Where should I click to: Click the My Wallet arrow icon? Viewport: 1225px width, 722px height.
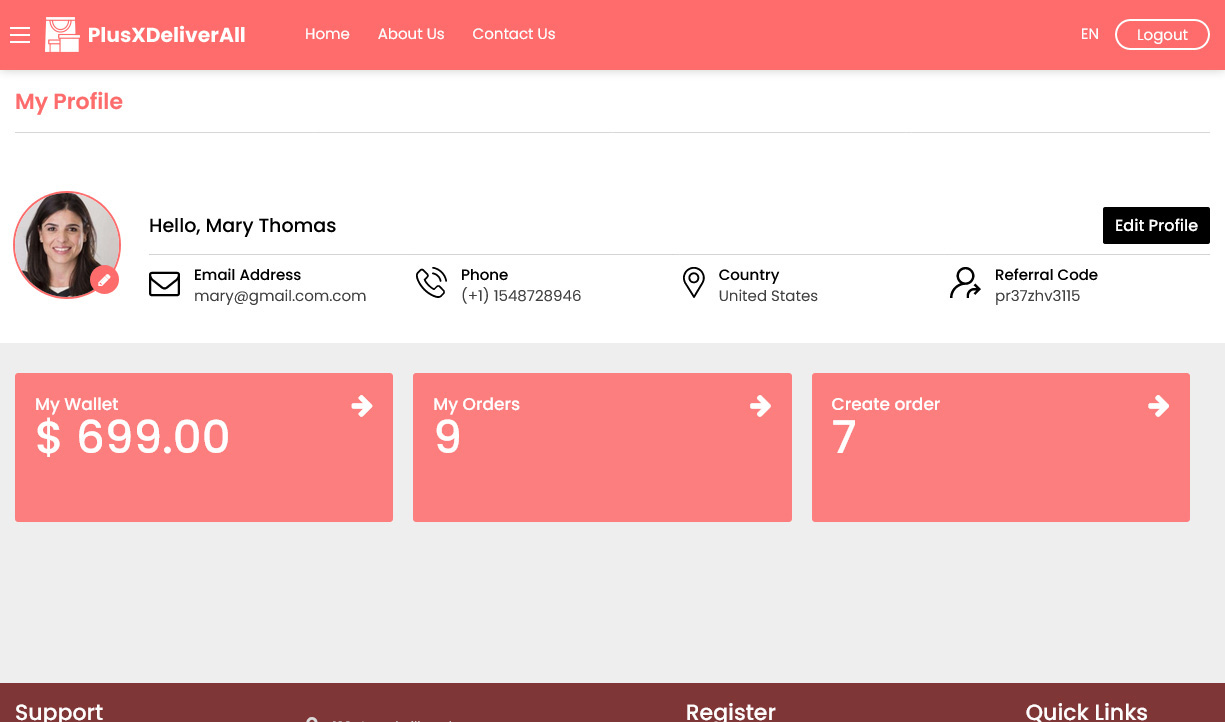point(362,405)
